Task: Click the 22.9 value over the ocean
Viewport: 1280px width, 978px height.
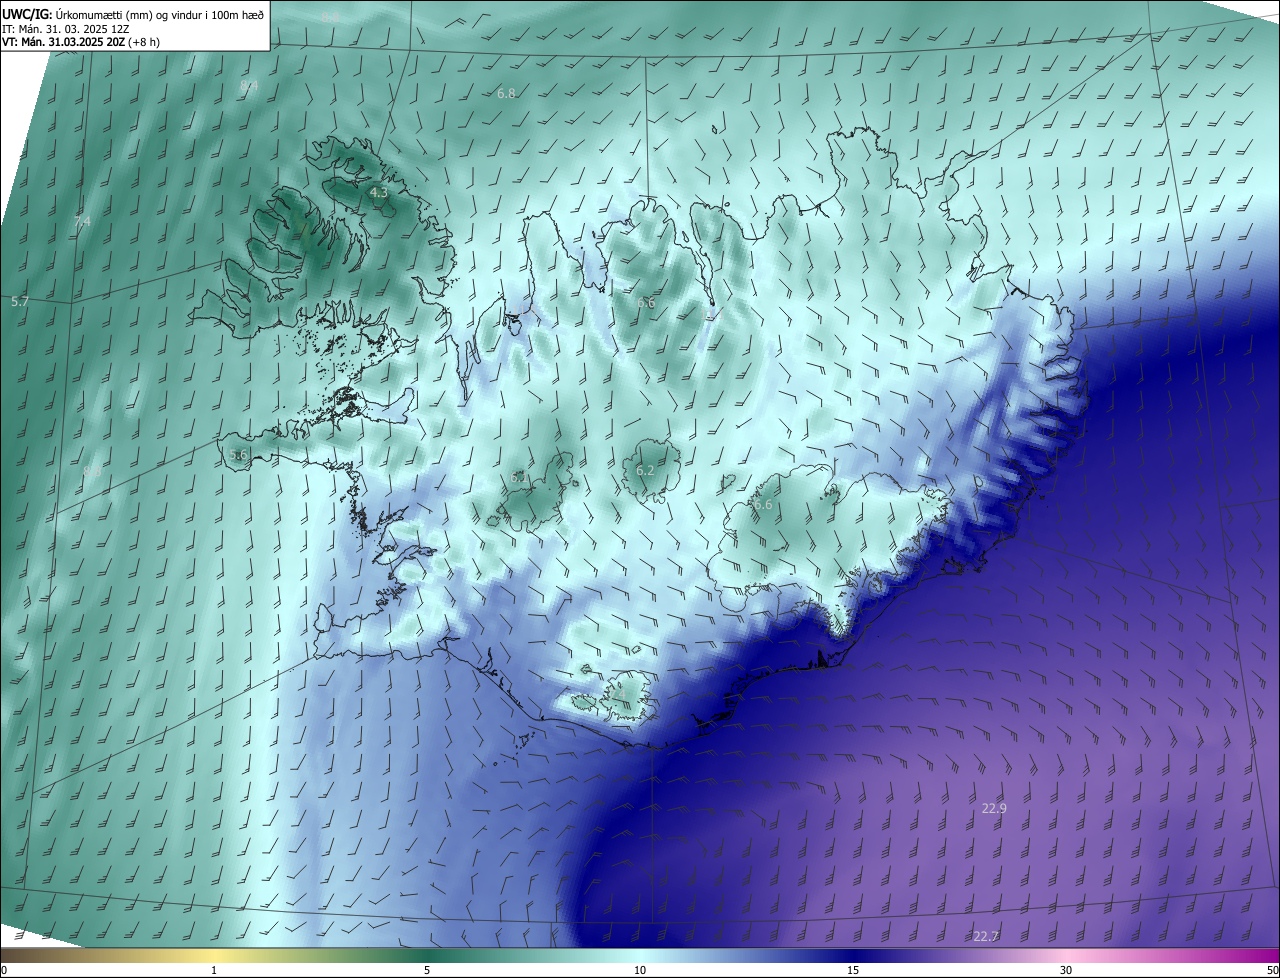Action: tap(993, 808)
